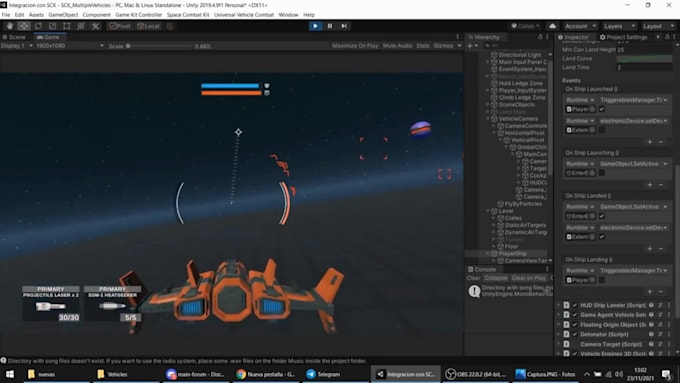
Task: Toggle Local handle rotation button
Action: (x=148, y=26)
